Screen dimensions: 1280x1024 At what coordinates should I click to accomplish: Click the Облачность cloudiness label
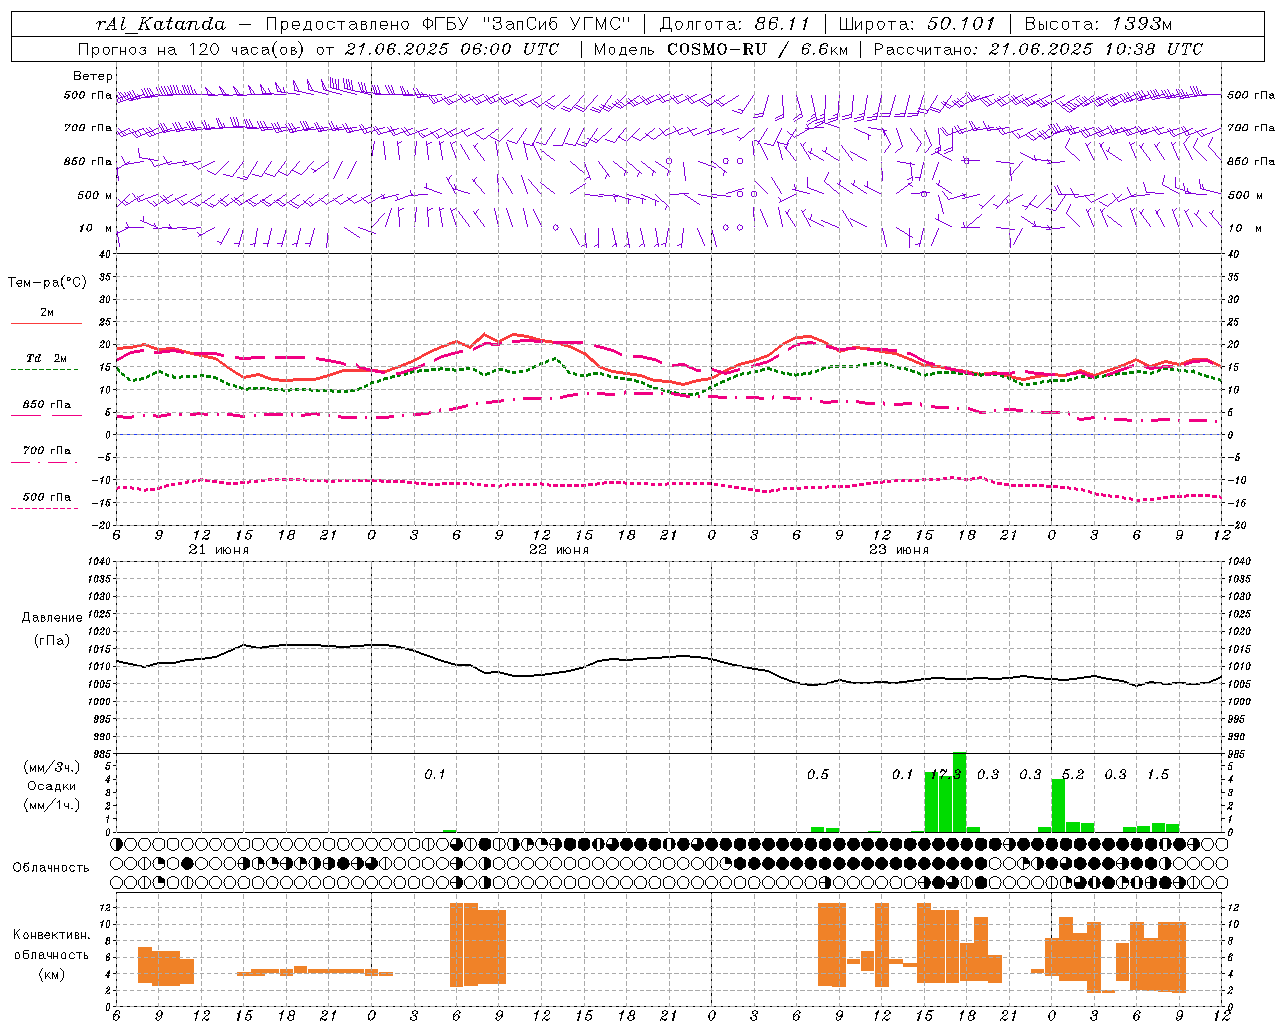(51, 867)
